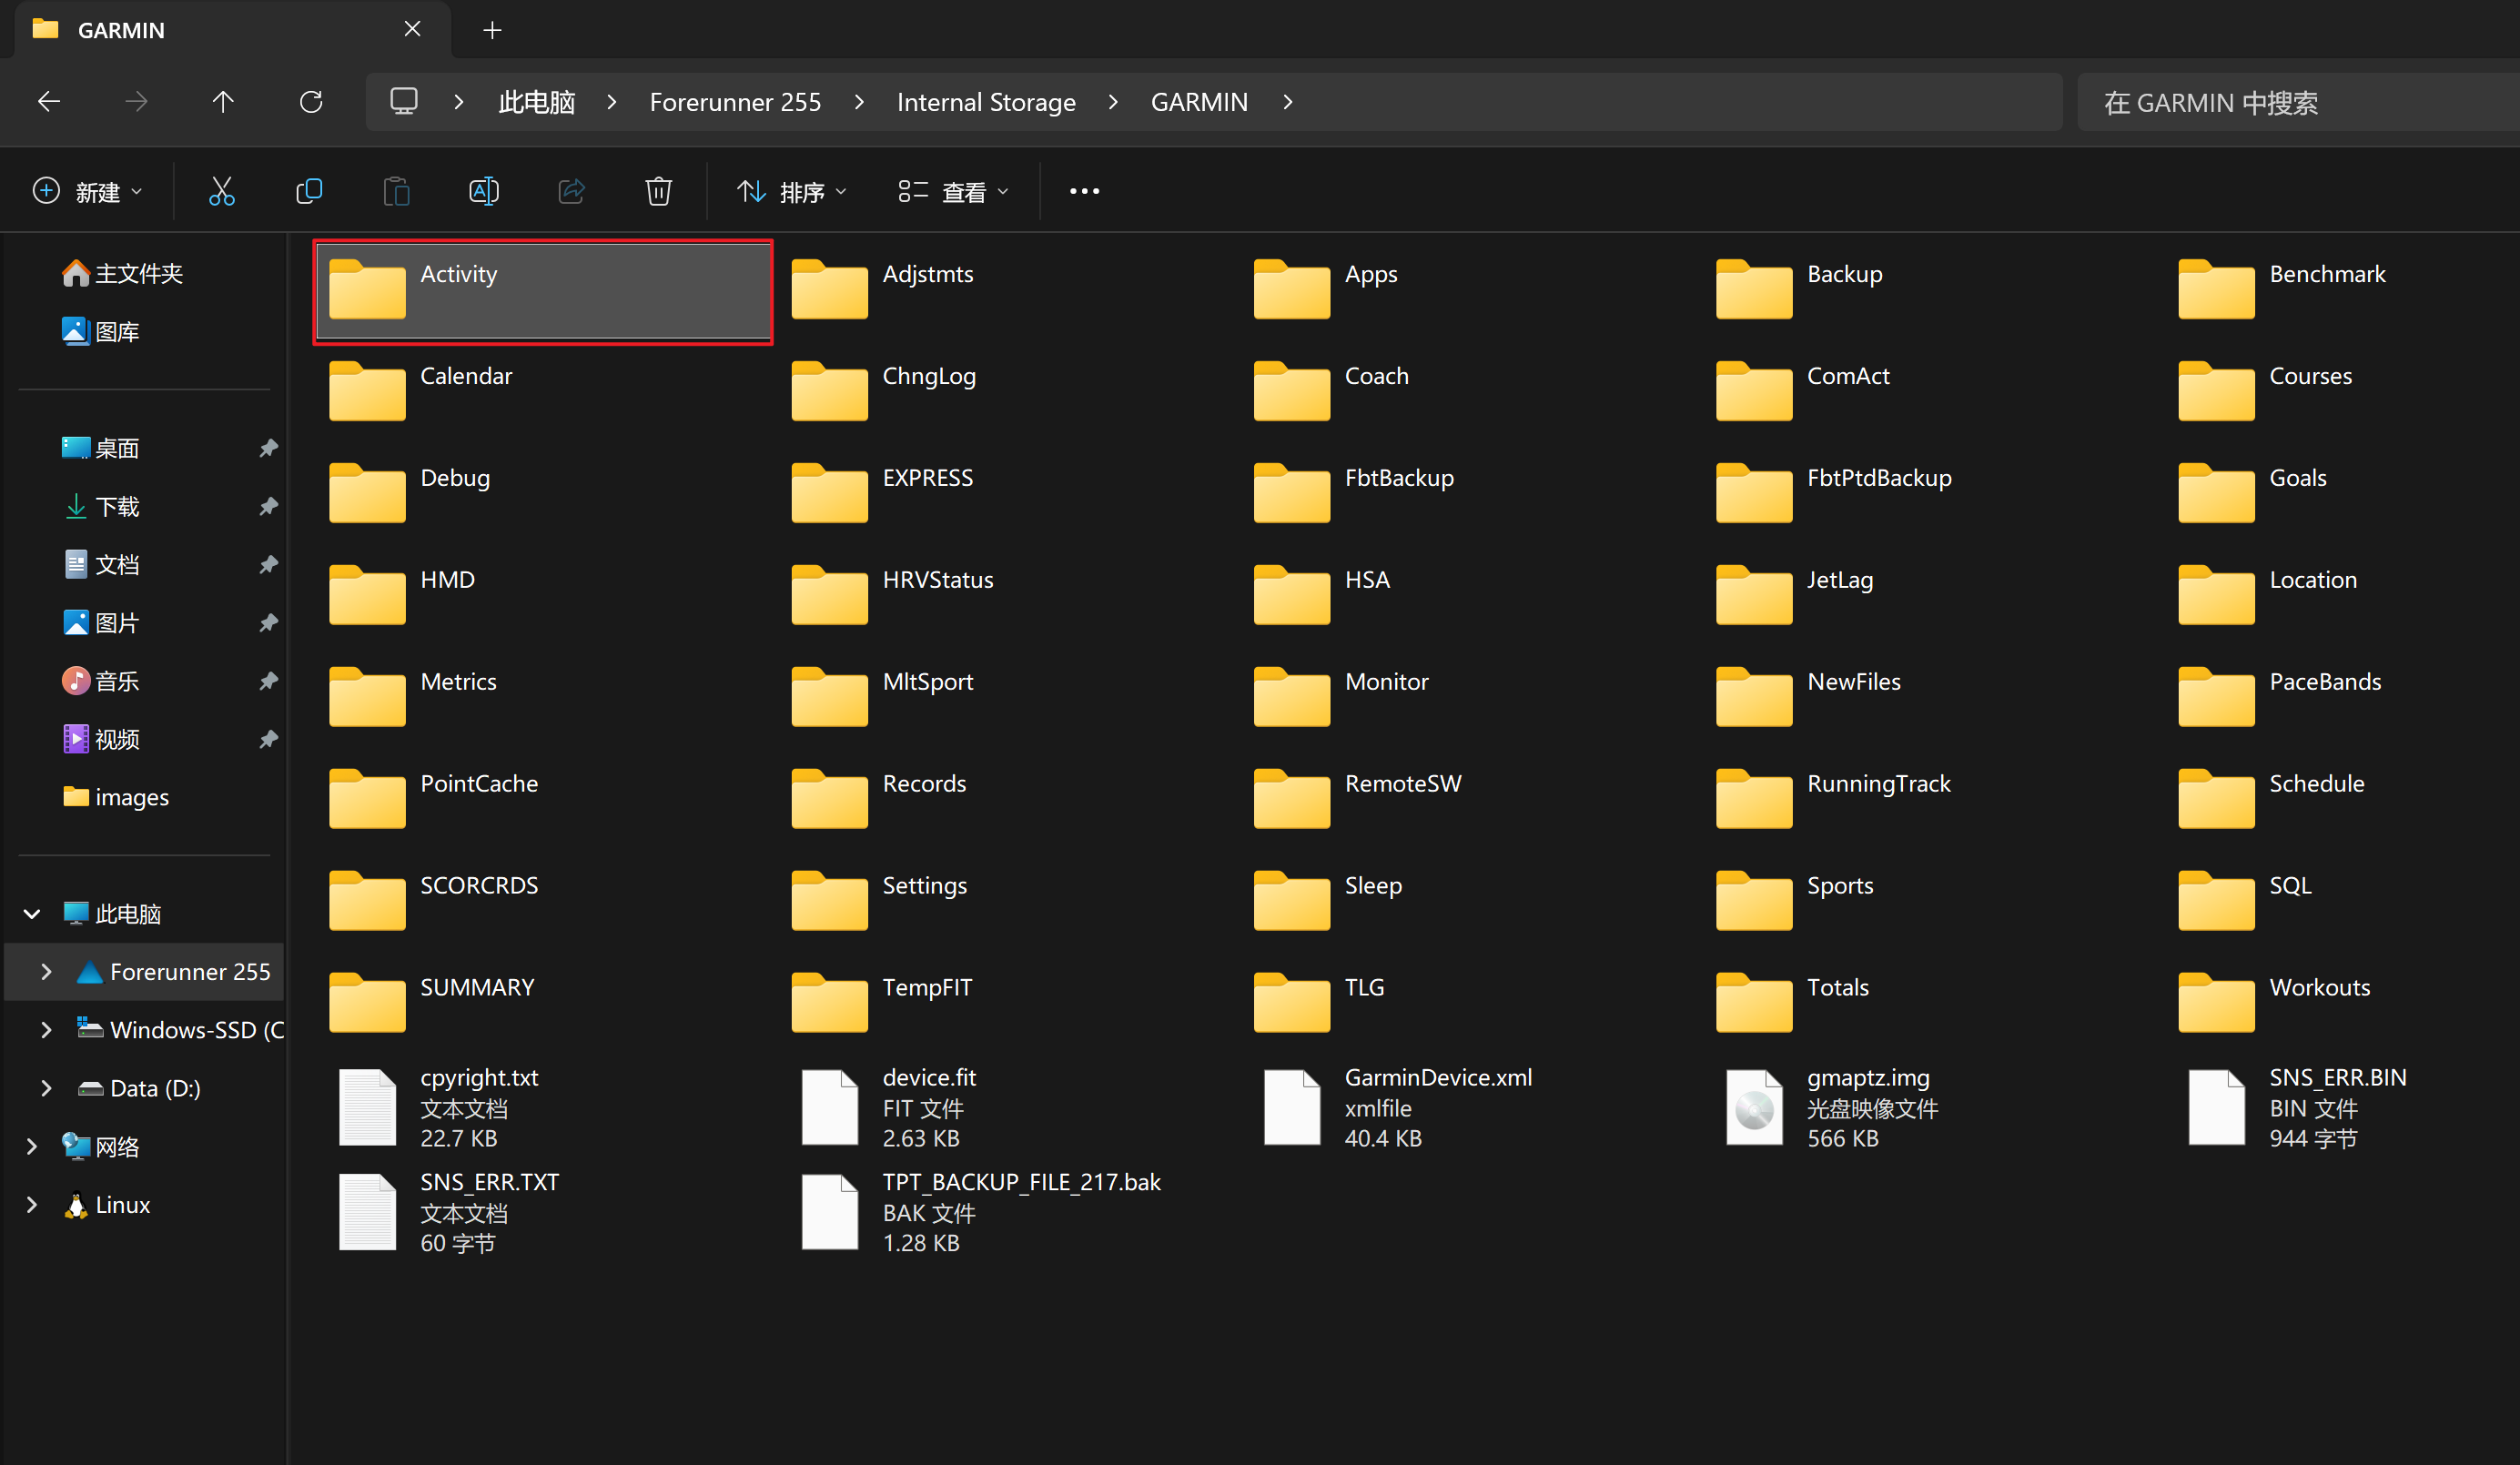Close the GARMIN tab
Image resolution: width=2520 pixels, height=1465 pixels.
point(412,29)
